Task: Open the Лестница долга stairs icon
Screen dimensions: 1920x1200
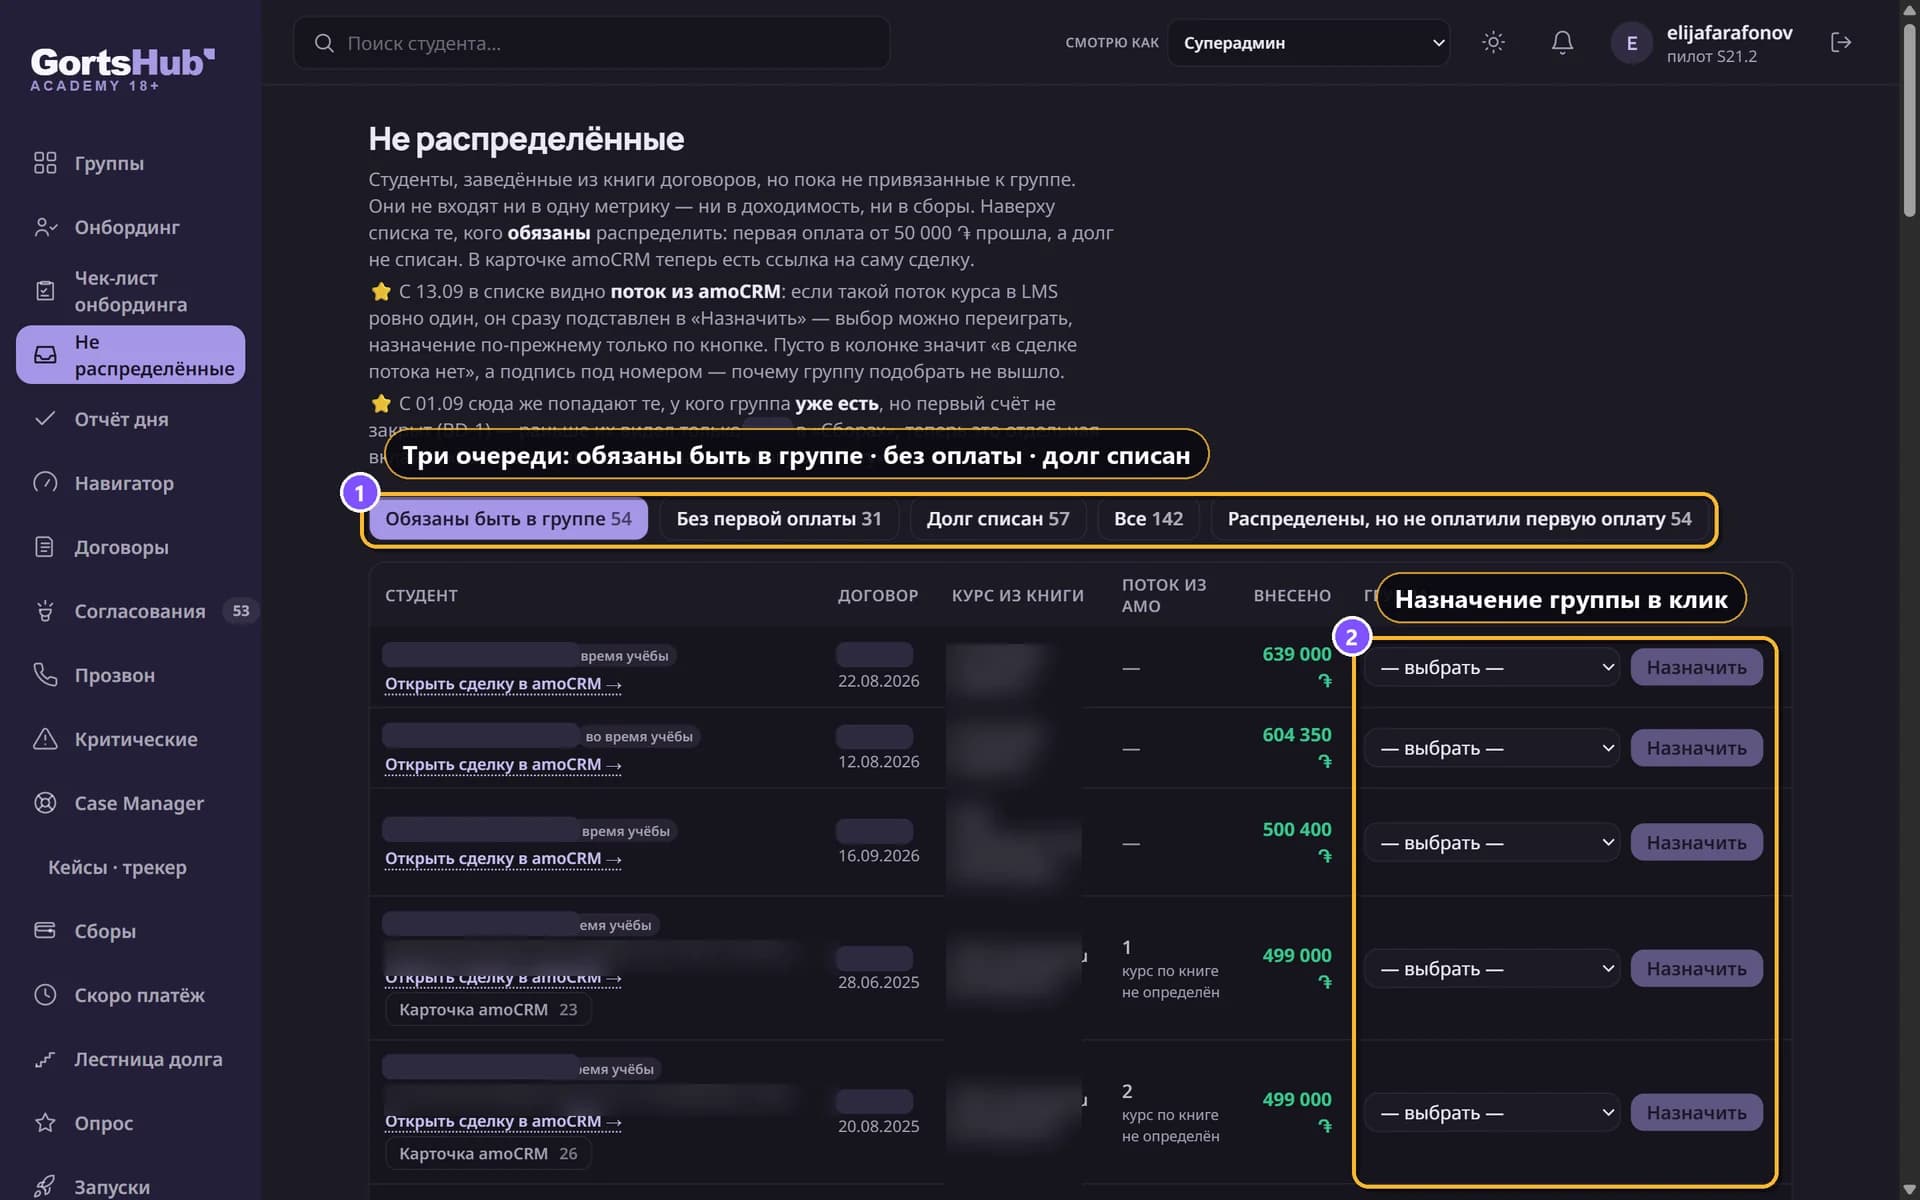Action: point(45,1059)
